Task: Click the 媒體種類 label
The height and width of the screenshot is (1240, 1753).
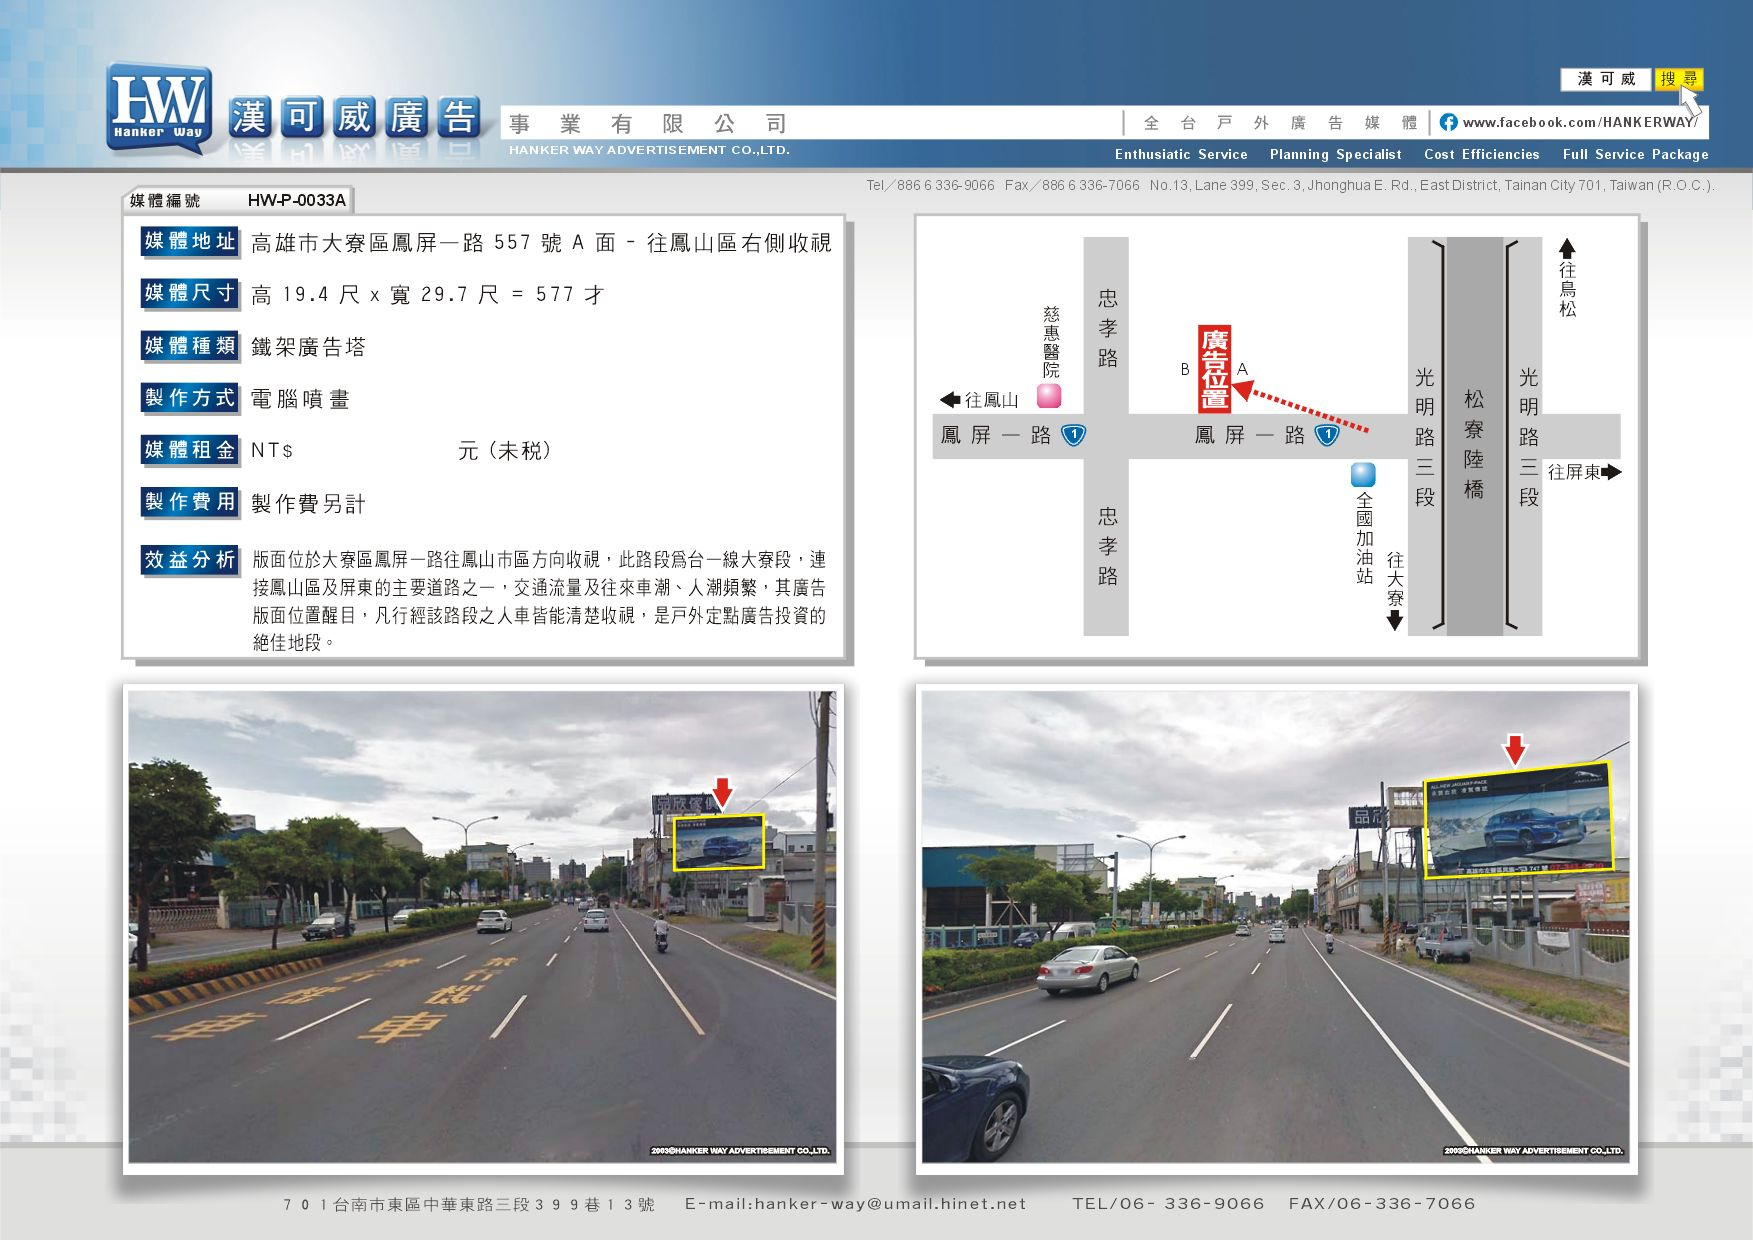Action: click(190, 346)
